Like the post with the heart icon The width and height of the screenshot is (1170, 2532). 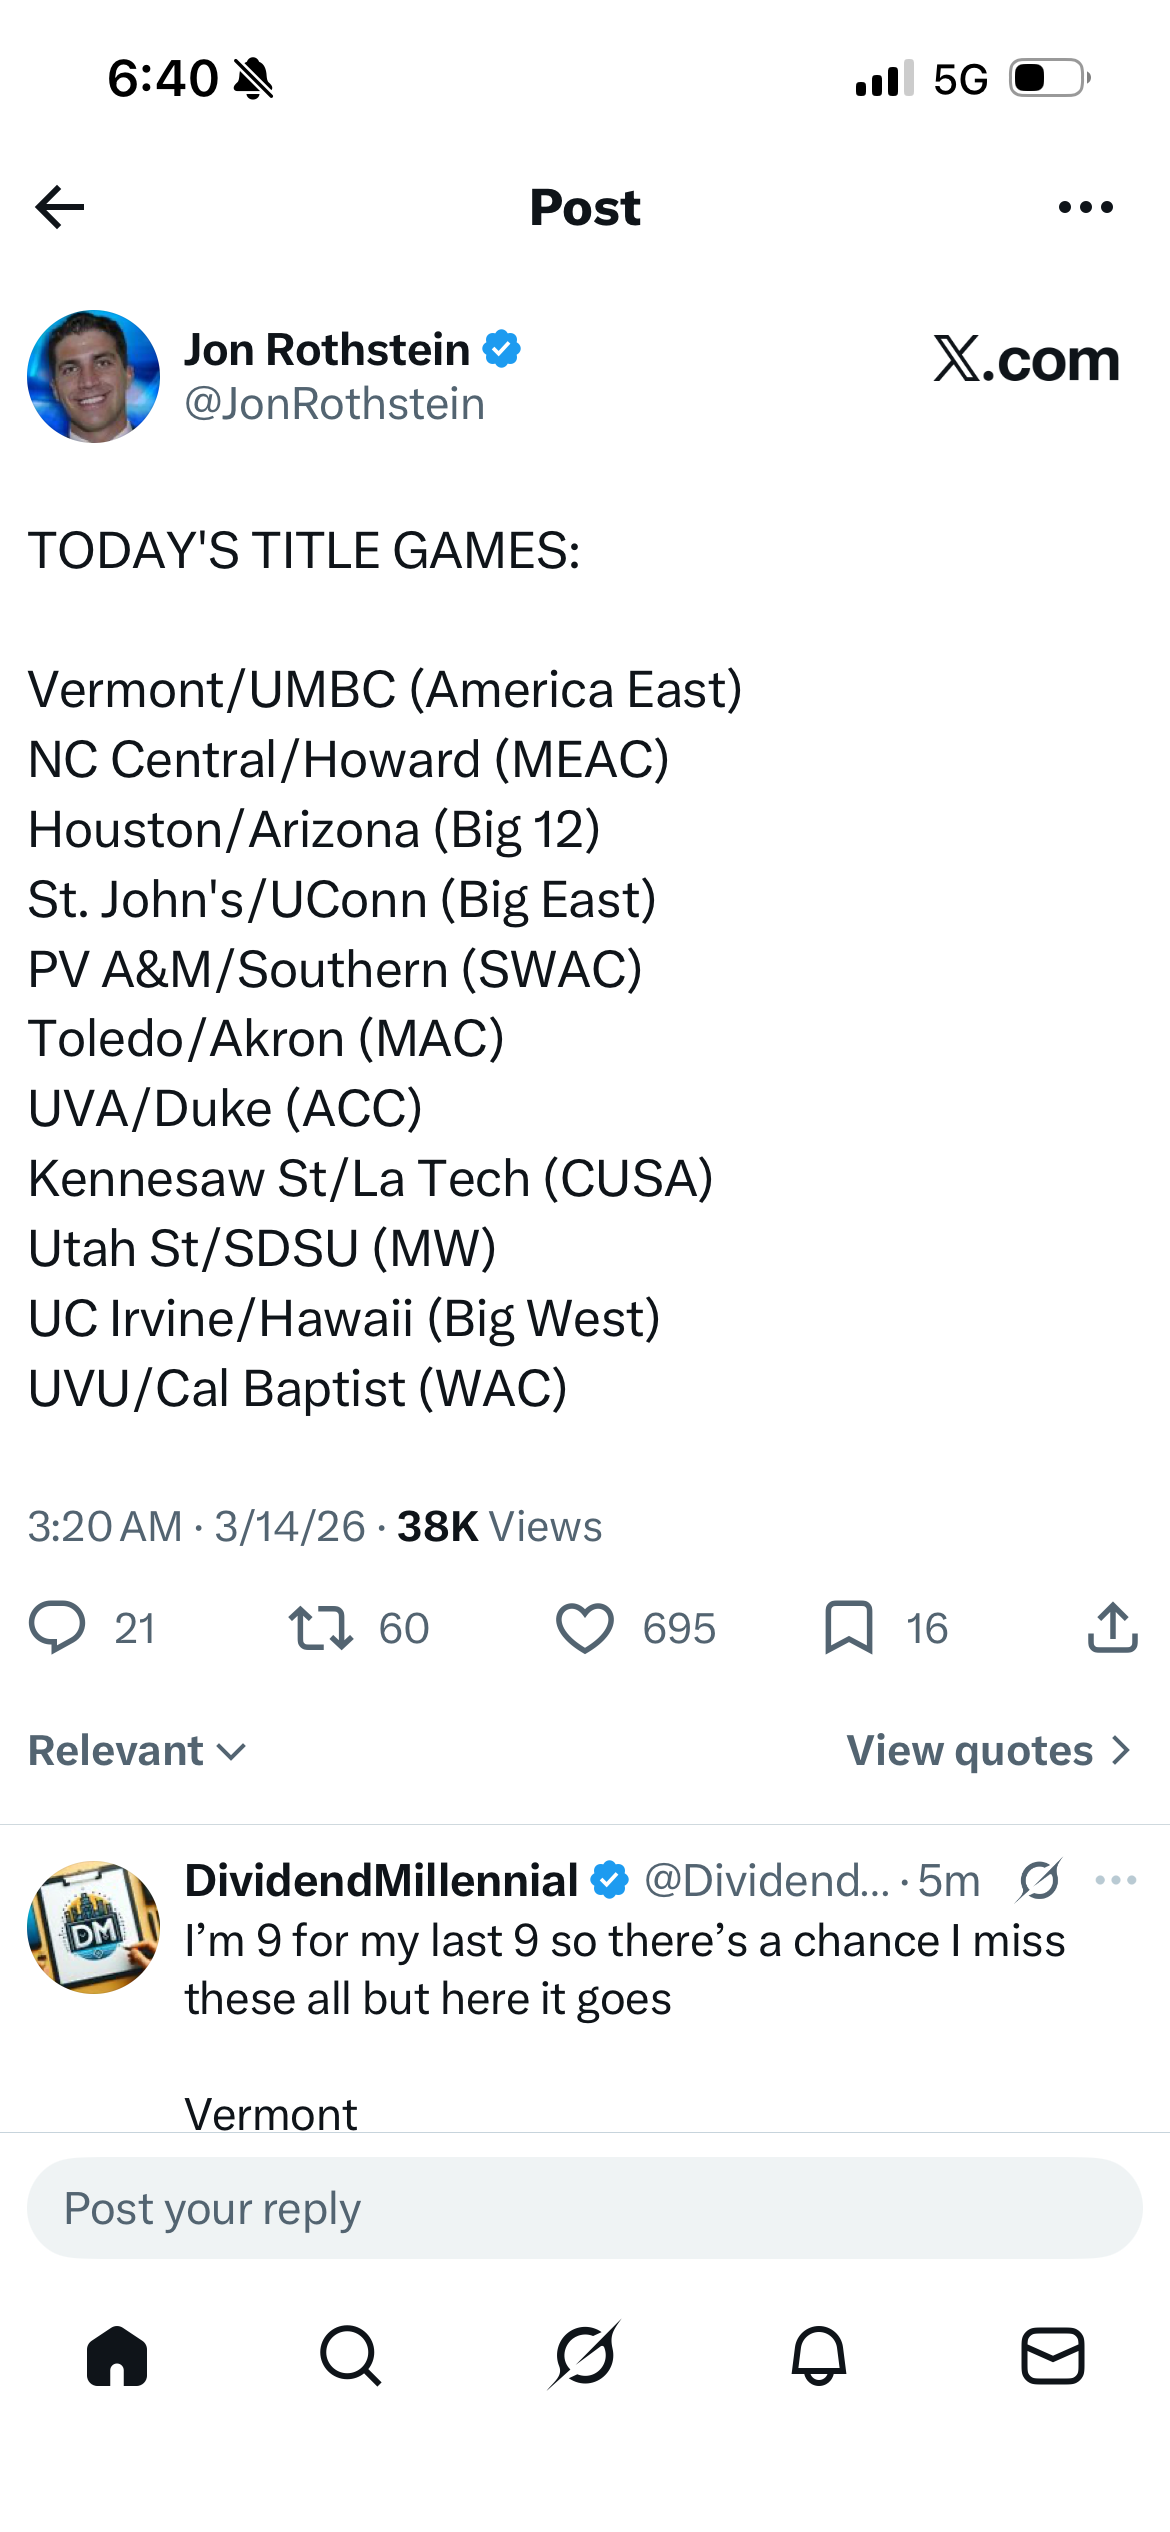click(x=584, y=1627)
